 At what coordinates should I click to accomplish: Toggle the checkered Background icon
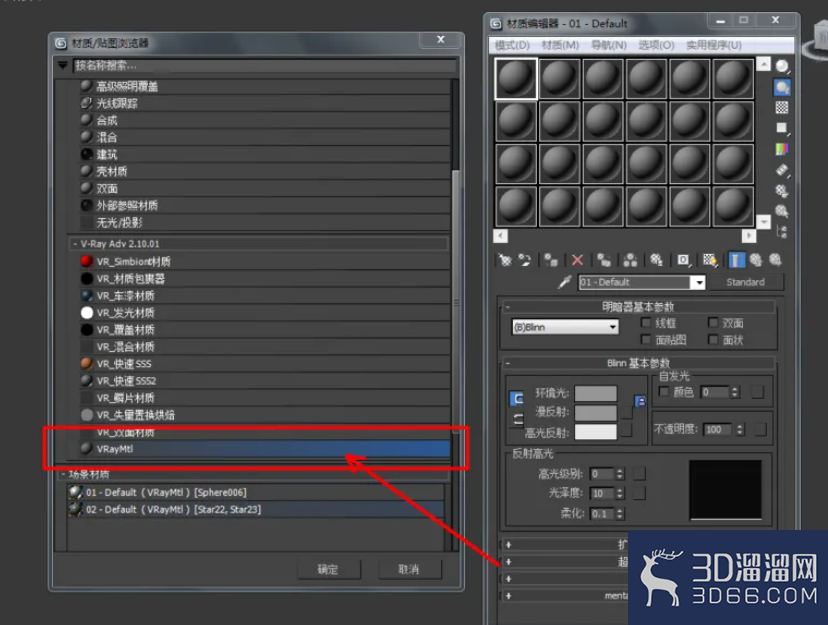coord(782,108)
